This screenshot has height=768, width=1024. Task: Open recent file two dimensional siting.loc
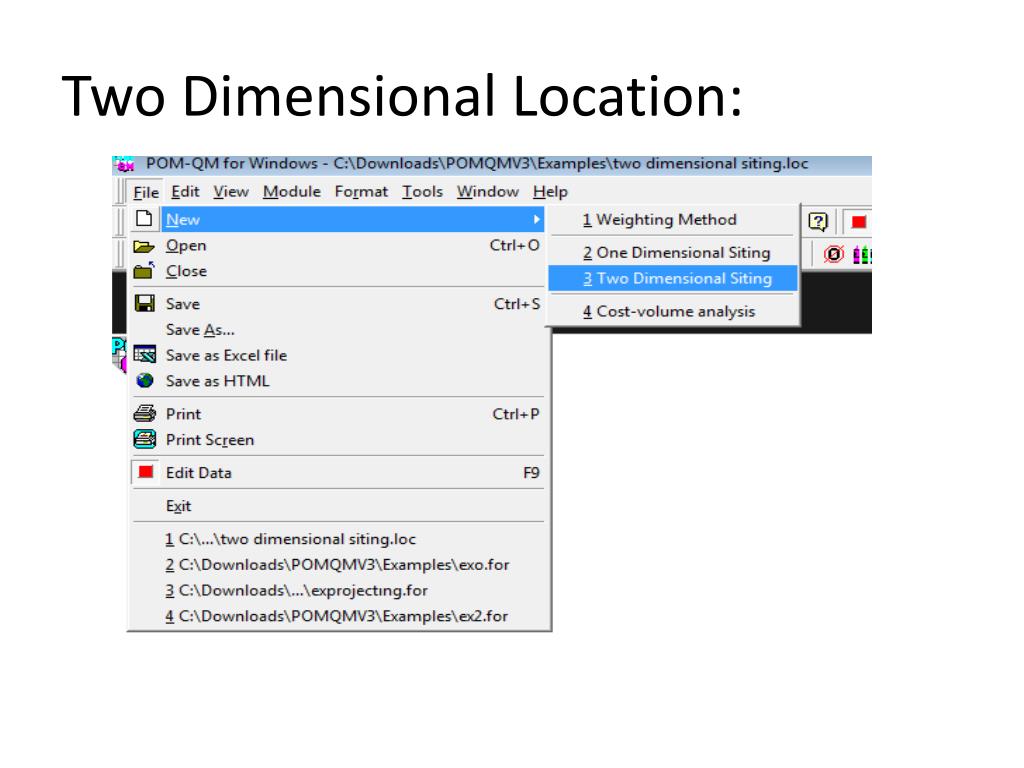[x=338, y=539]
